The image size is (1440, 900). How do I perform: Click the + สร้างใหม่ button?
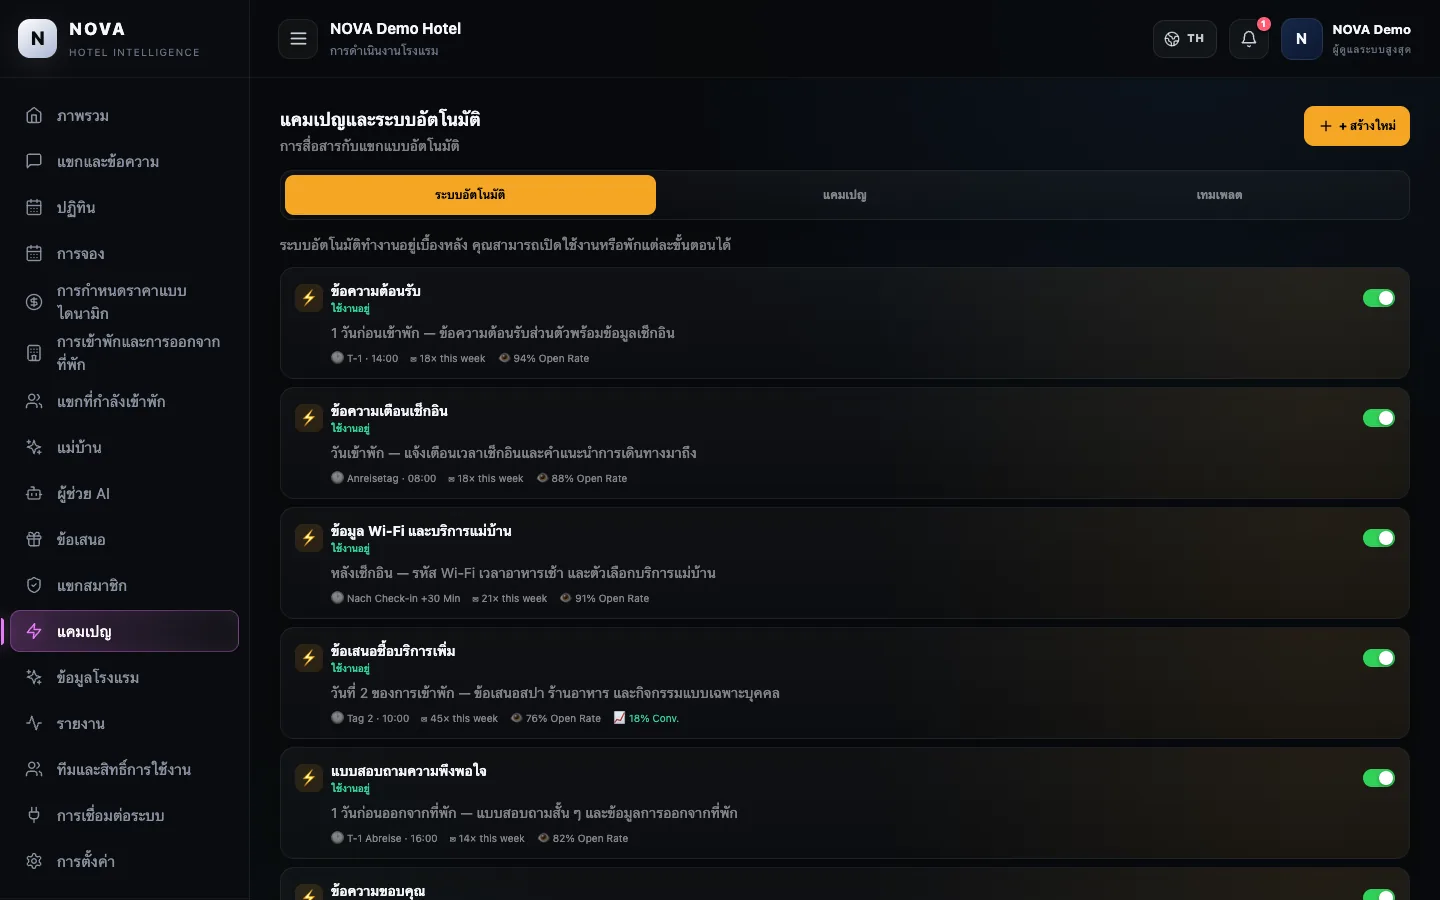[x=1357, y=126]
